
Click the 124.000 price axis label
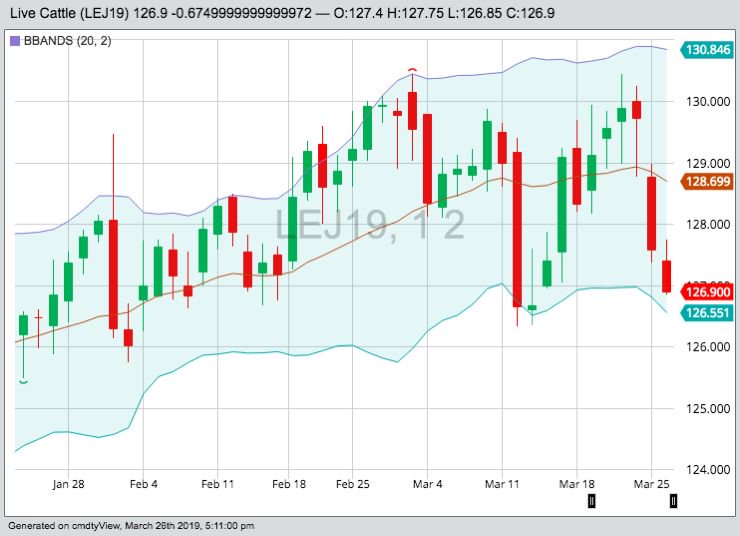[707, 469]
